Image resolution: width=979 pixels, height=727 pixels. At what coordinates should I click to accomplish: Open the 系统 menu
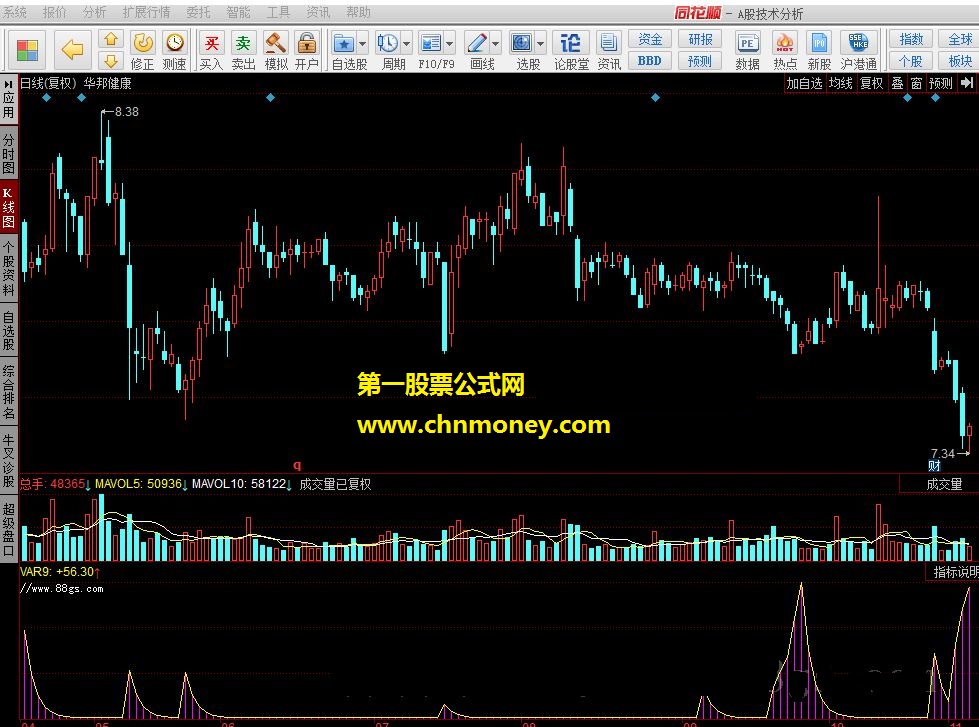pos(15,12)
